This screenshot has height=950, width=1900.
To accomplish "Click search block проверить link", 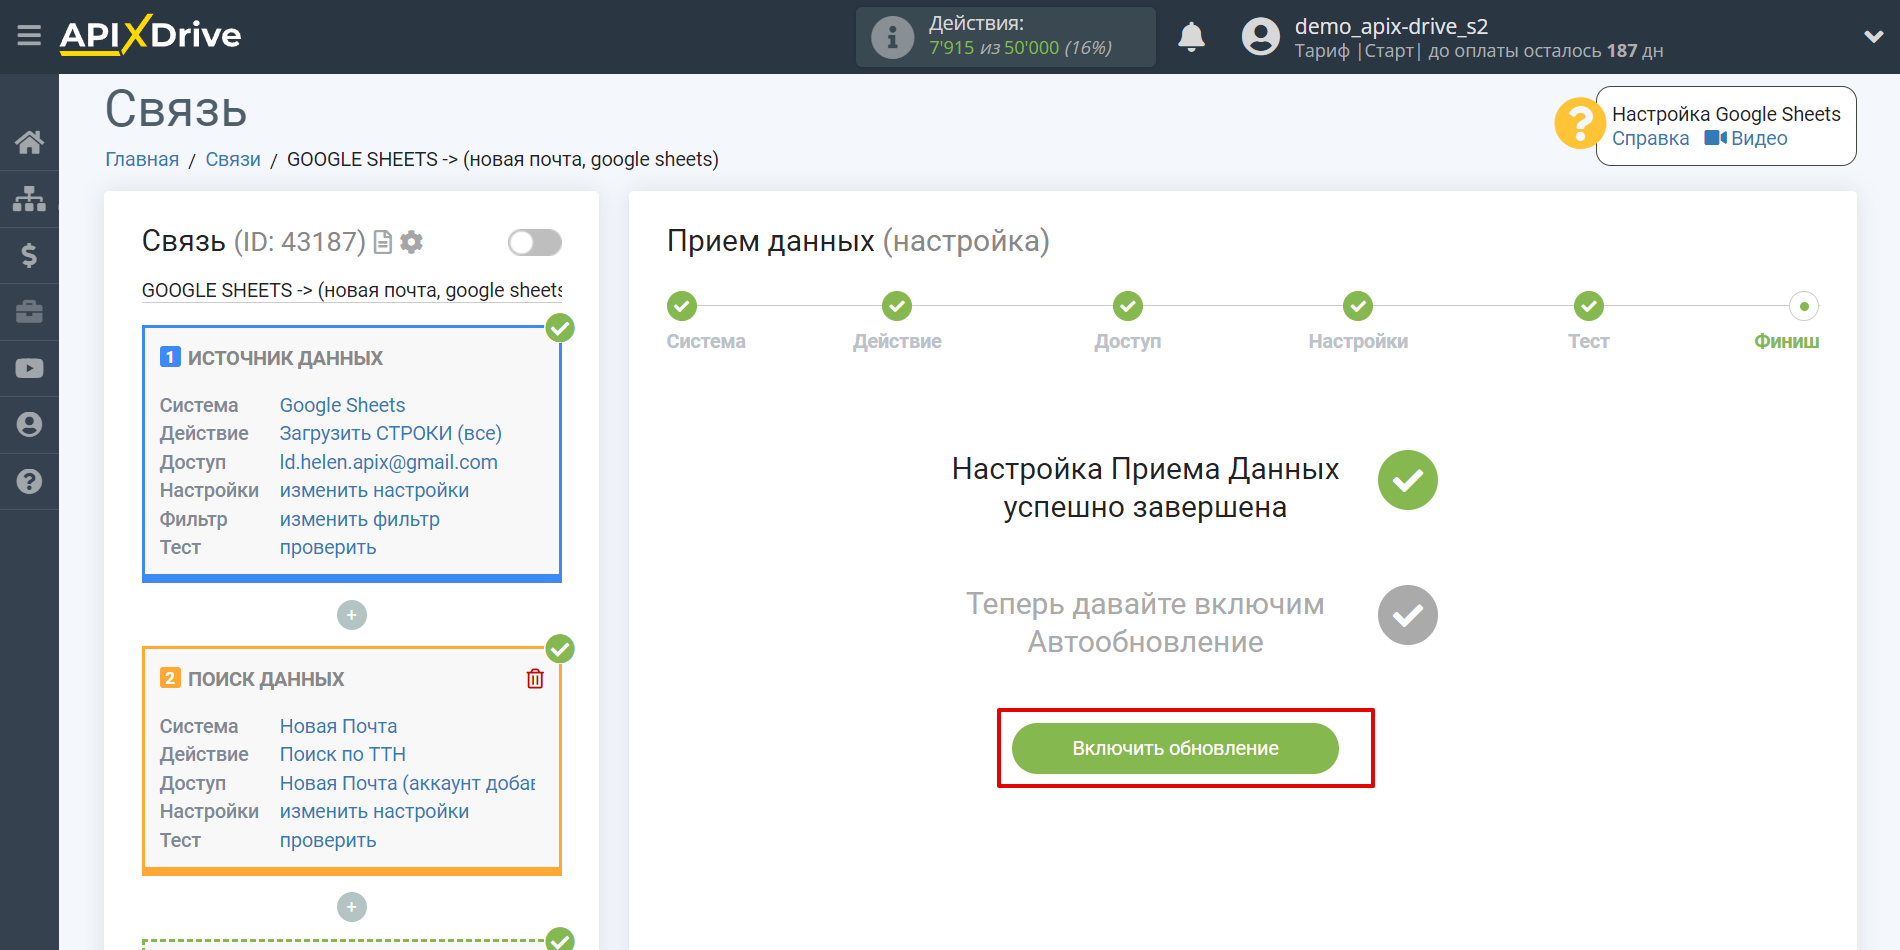I will (328, 840).
